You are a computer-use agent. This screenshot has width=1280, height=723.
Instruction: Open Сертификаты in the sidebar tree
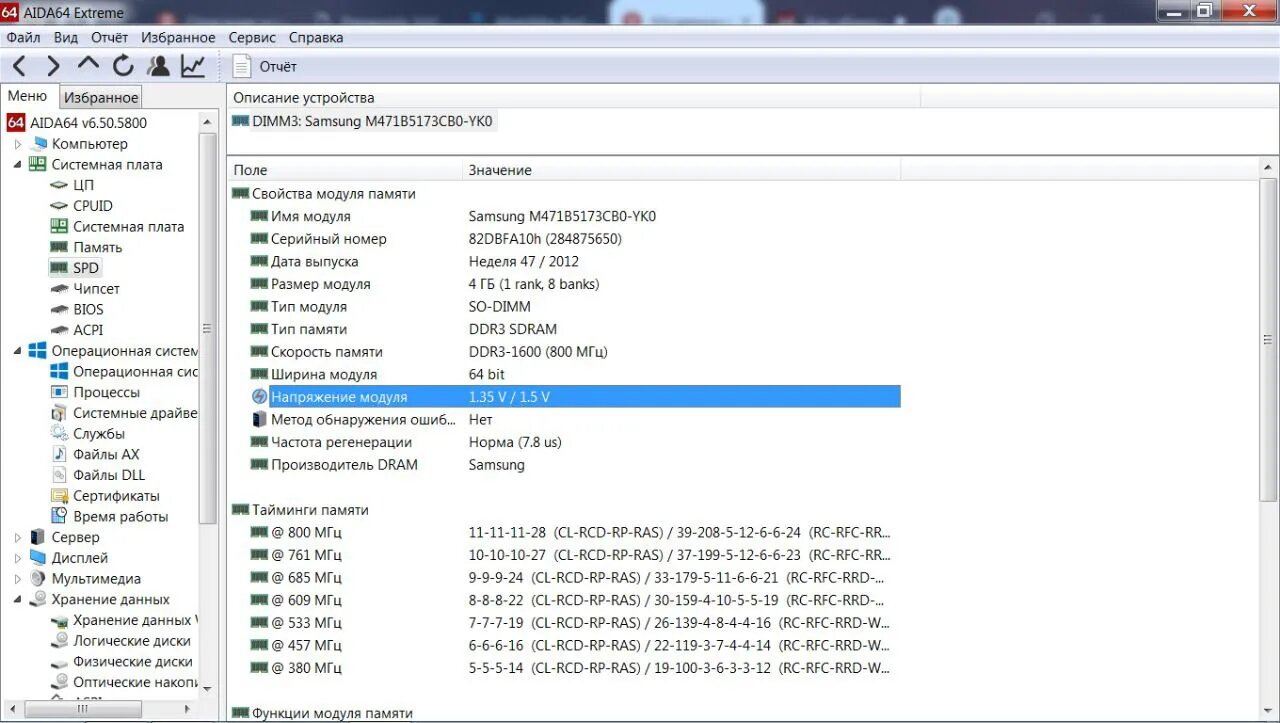click(116, 496)
